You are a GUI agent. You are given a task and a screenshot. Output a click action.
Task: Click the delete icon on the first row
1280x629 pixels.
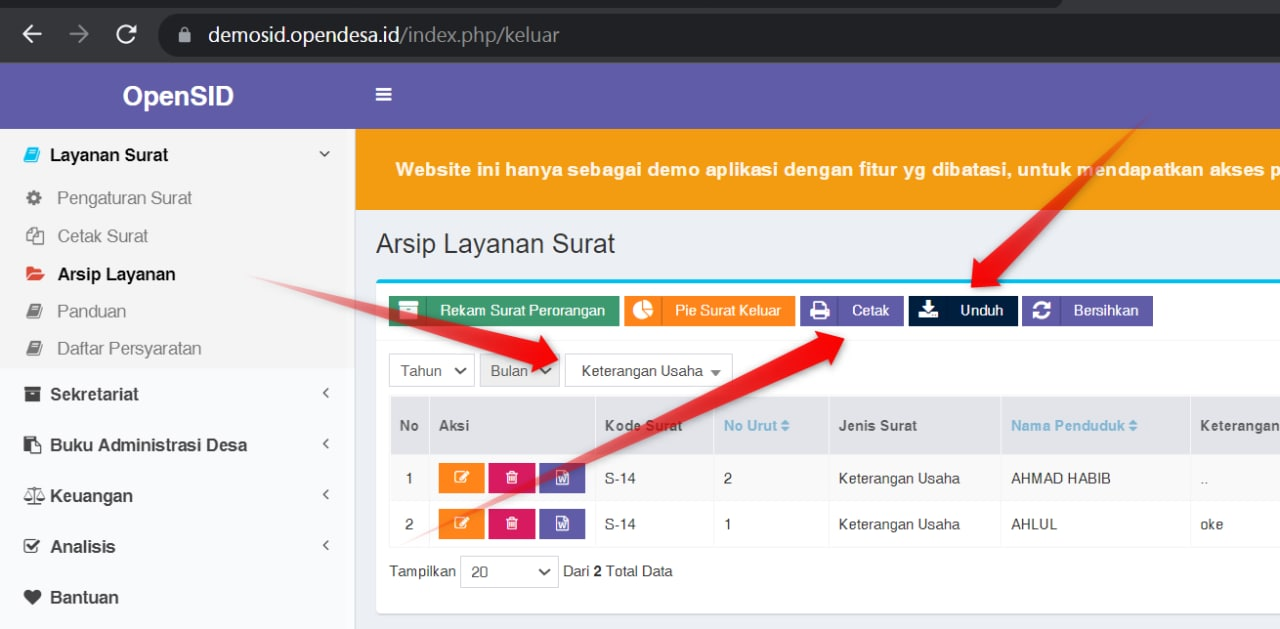pyautogui.click(x=511, y=478)
